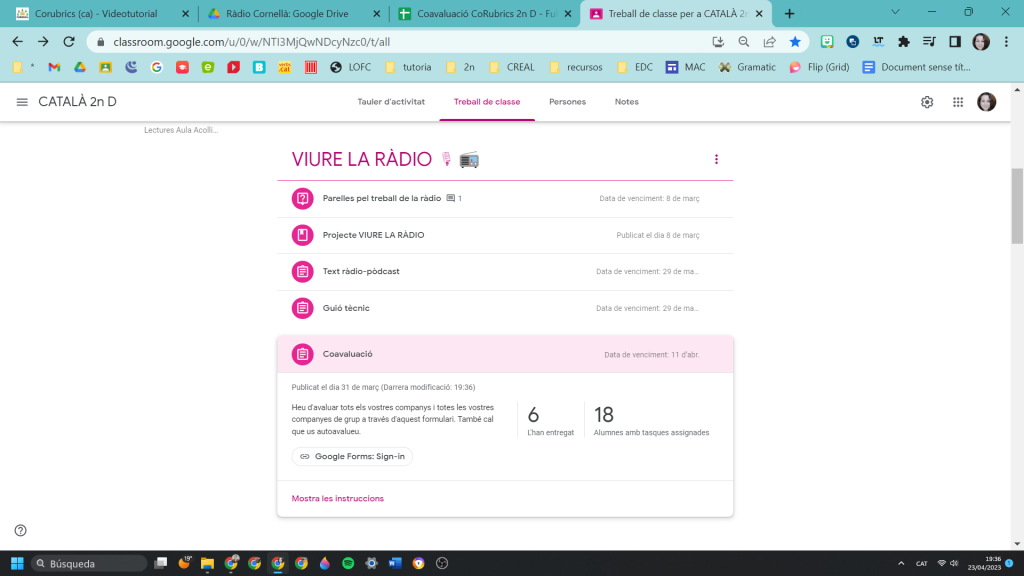1024x576 pixels.
Task: Expand the Text ràdio-pòdcast assignment
Action: tap(361, 271)
